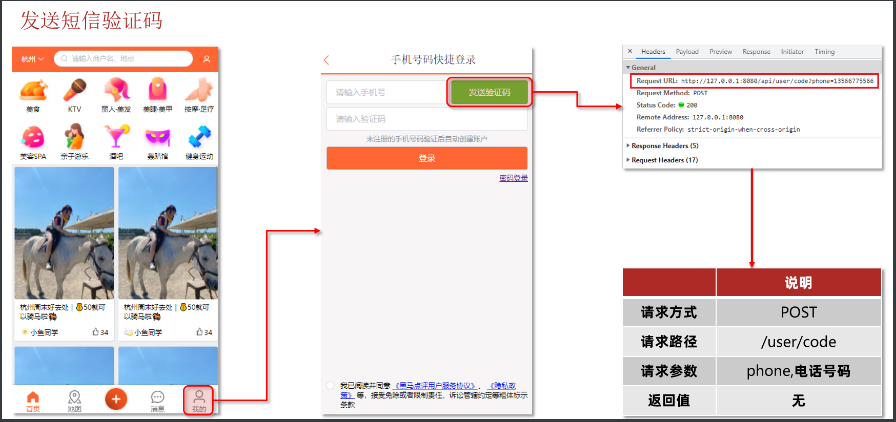Open the 杭州 city dropdown
896x422 pixels.
[x=33, y=59]
